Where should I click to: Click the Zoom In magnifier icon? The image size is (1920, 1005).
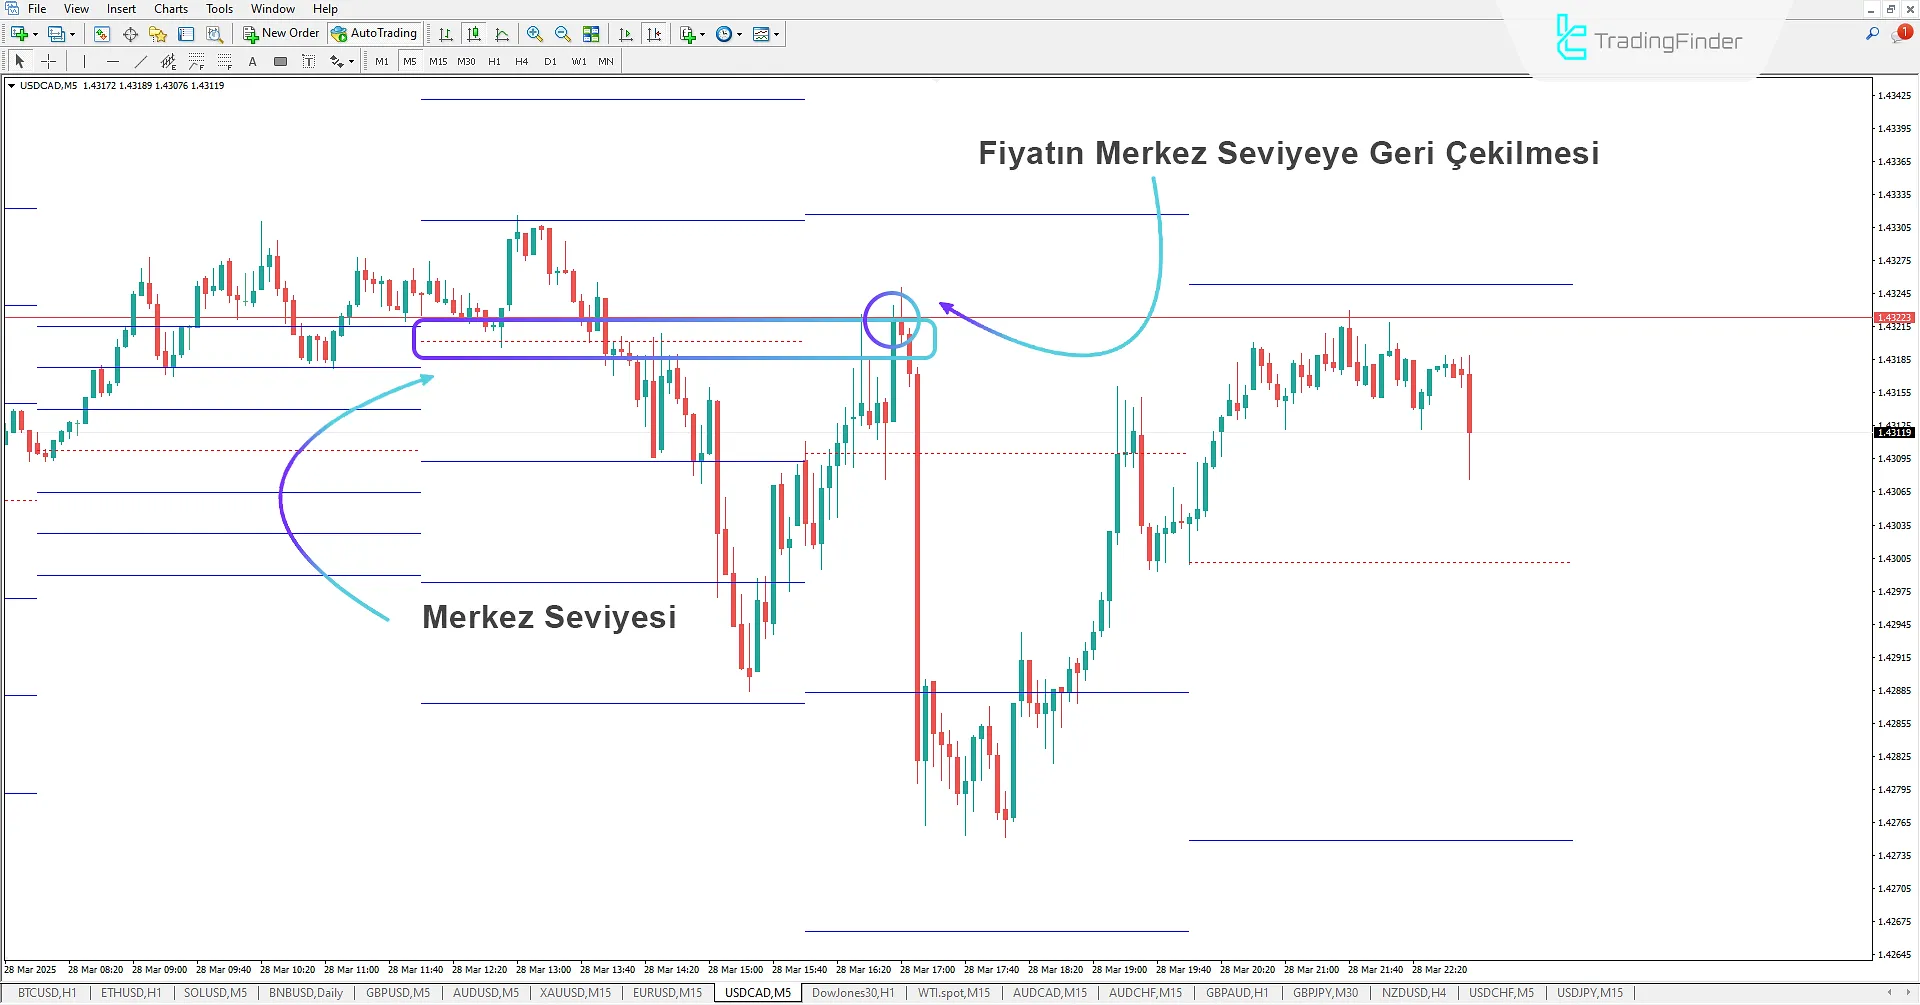pos(535,34)
